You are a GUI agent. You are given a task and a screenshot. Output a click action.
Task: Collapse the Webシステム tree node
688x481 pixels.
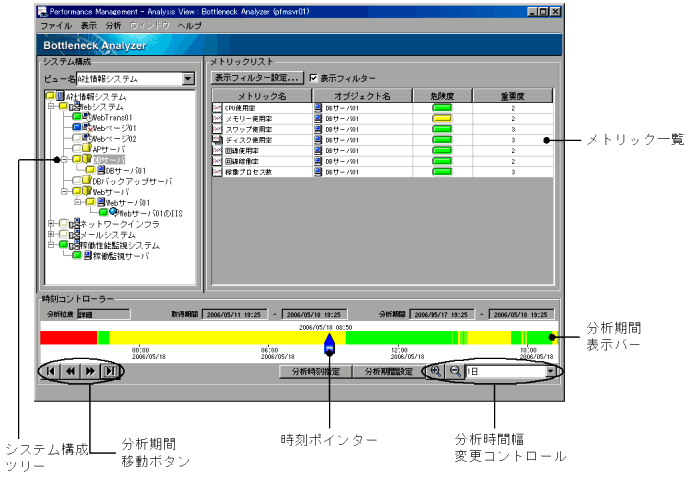coord(51,106)
